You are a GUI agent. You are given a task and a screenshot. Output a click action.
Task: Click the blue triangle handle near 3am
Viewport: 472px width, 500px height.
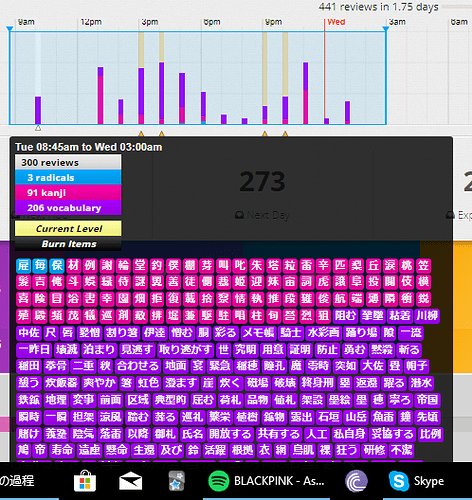click(x=386, y=29)
